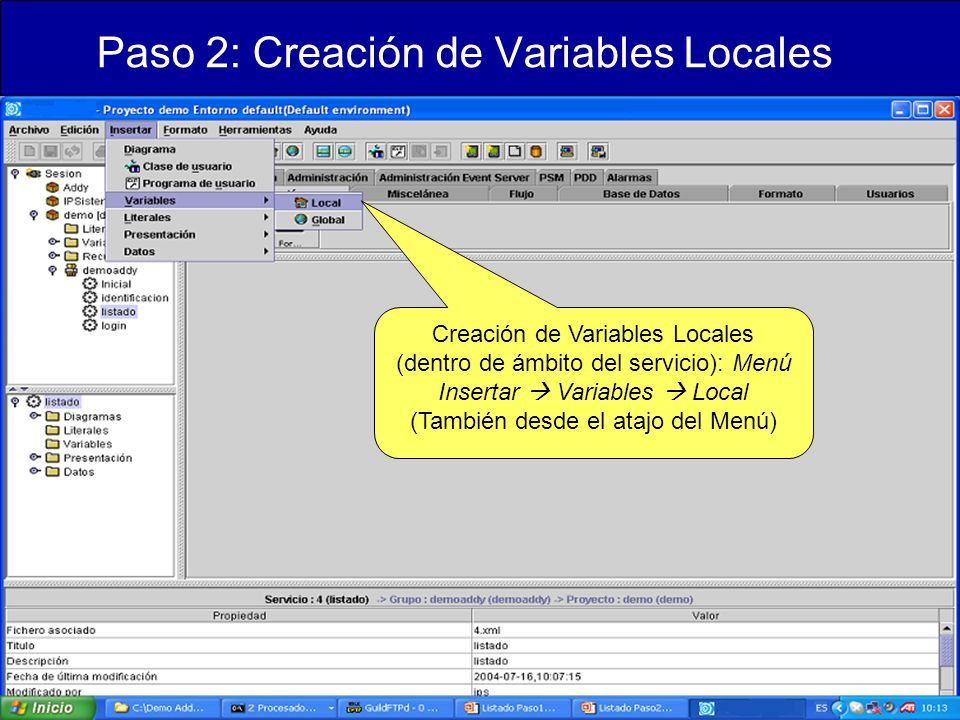Switch to the Usuarios tab

coord(890,194)
